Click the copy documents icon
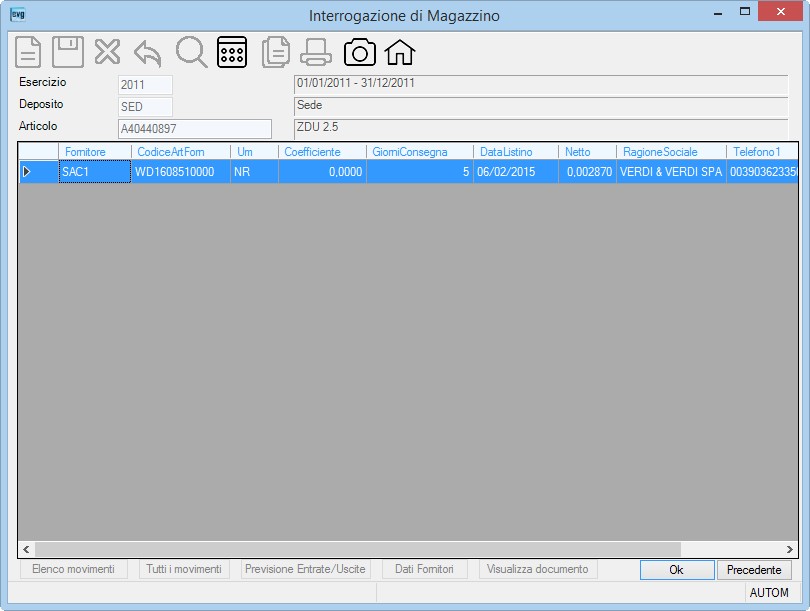The width and height of the screenshot is (810, 611). coord(276,52)
